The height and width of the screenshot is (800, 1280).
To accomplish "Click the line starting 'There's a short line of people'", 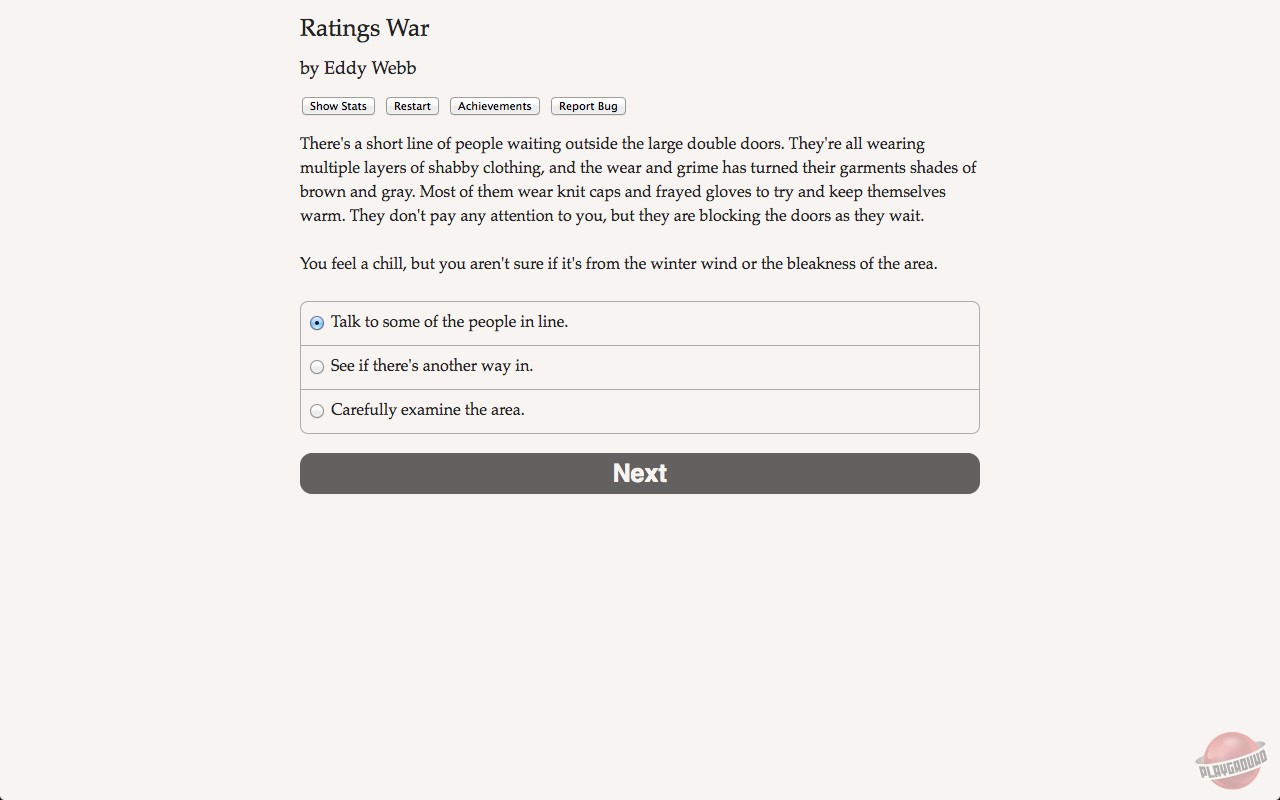I will [612, 144].
